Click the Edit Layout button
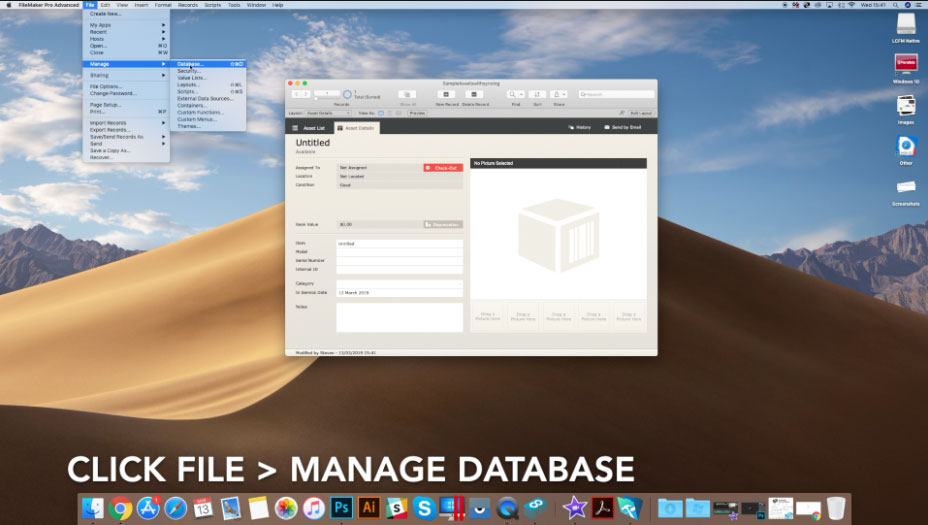This screenshot has width=928, height=525. pos(641,113)
